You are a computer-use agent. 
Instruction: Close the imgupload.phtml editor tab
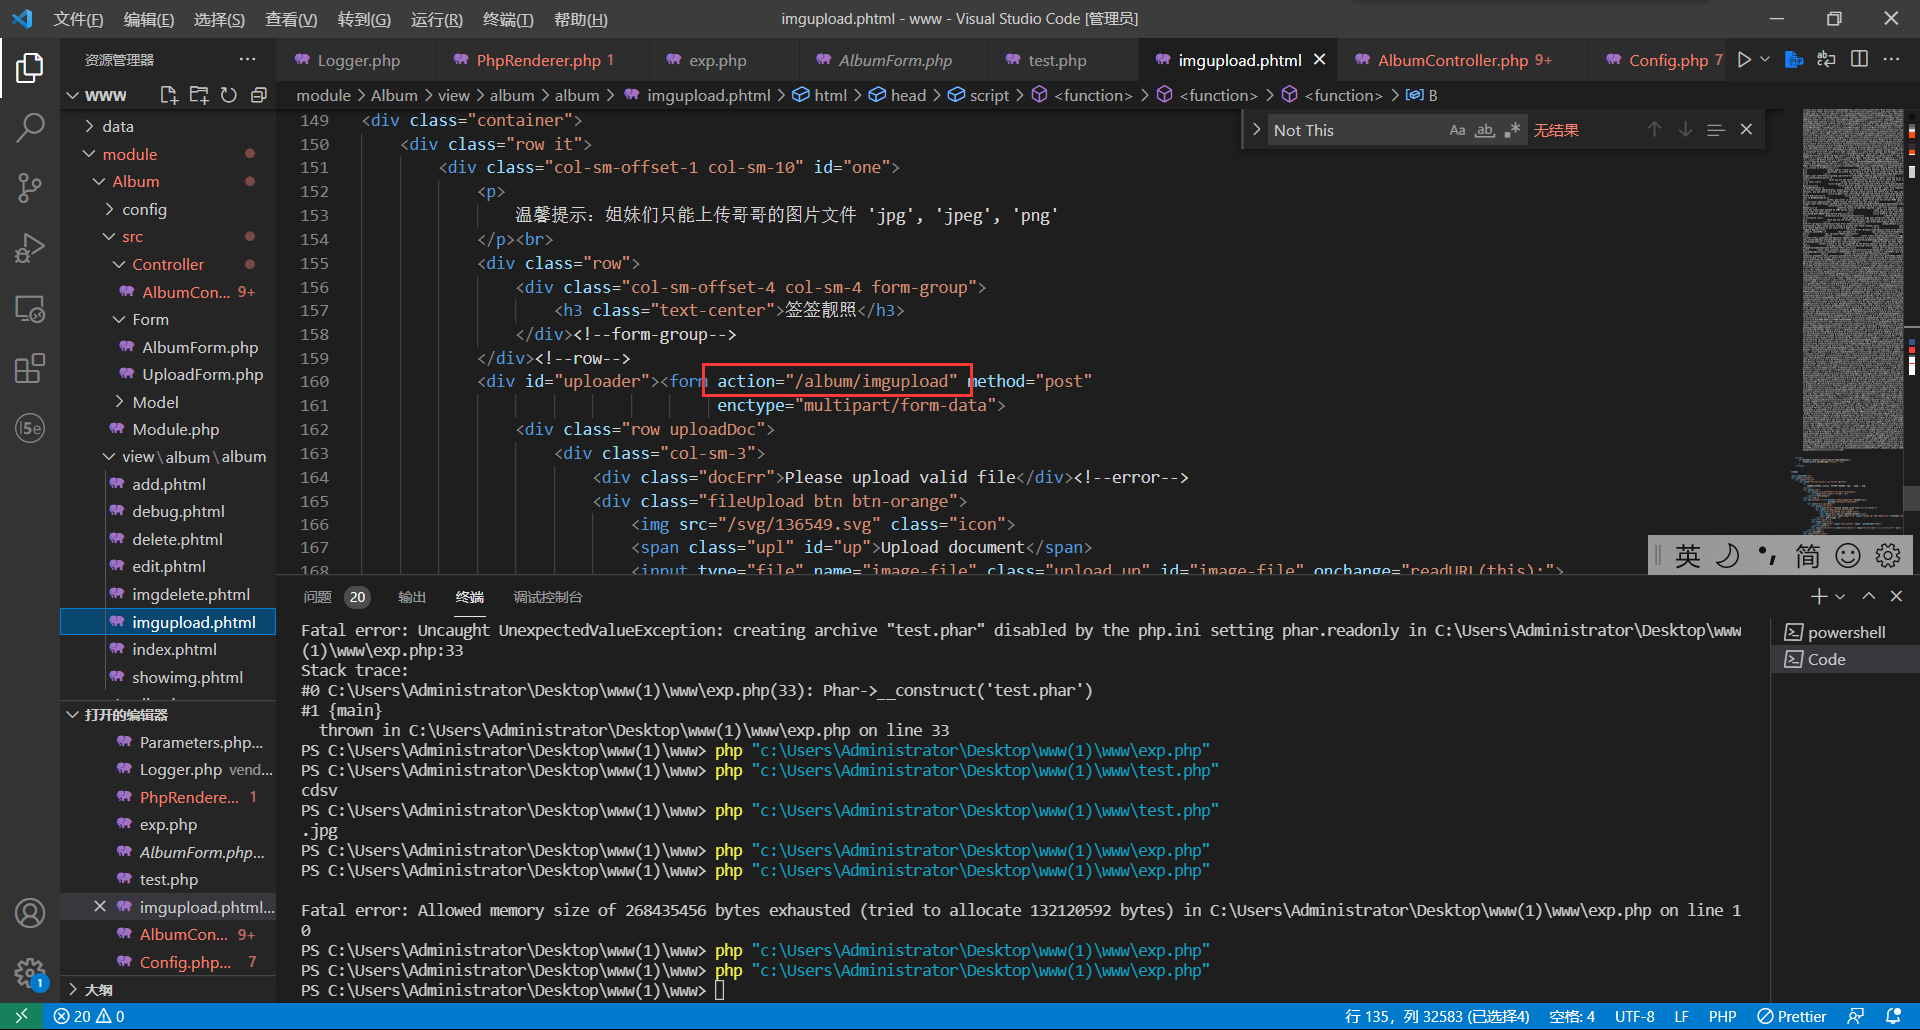coord(1319,60)
